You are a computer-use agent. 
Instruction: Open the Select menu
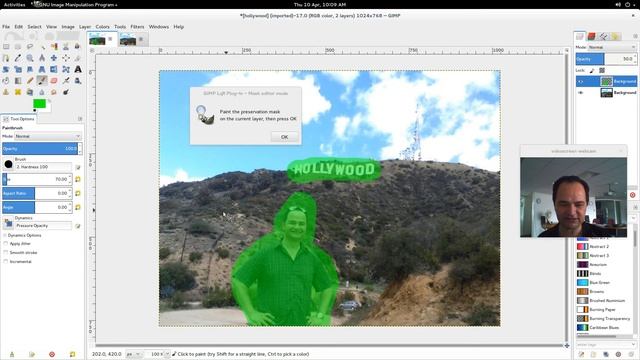pyautogui.click(x=34, y=27)
